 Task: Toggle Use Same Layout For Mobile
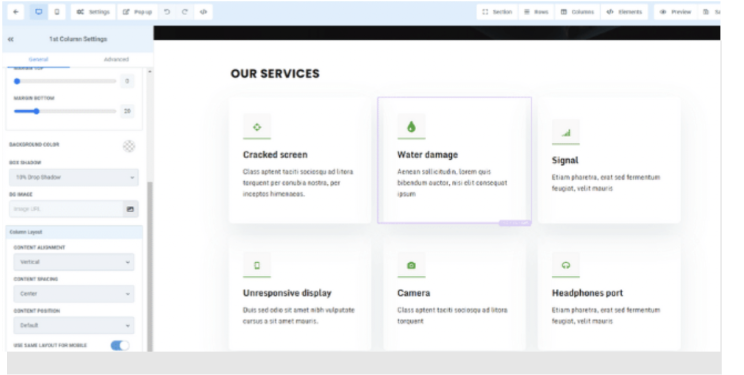120,346
